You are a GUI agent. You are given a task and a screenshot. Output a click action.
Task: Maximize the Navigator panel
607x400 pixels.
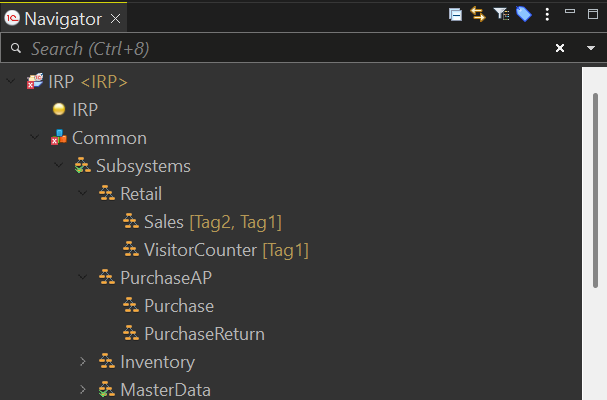coord(593,14)
